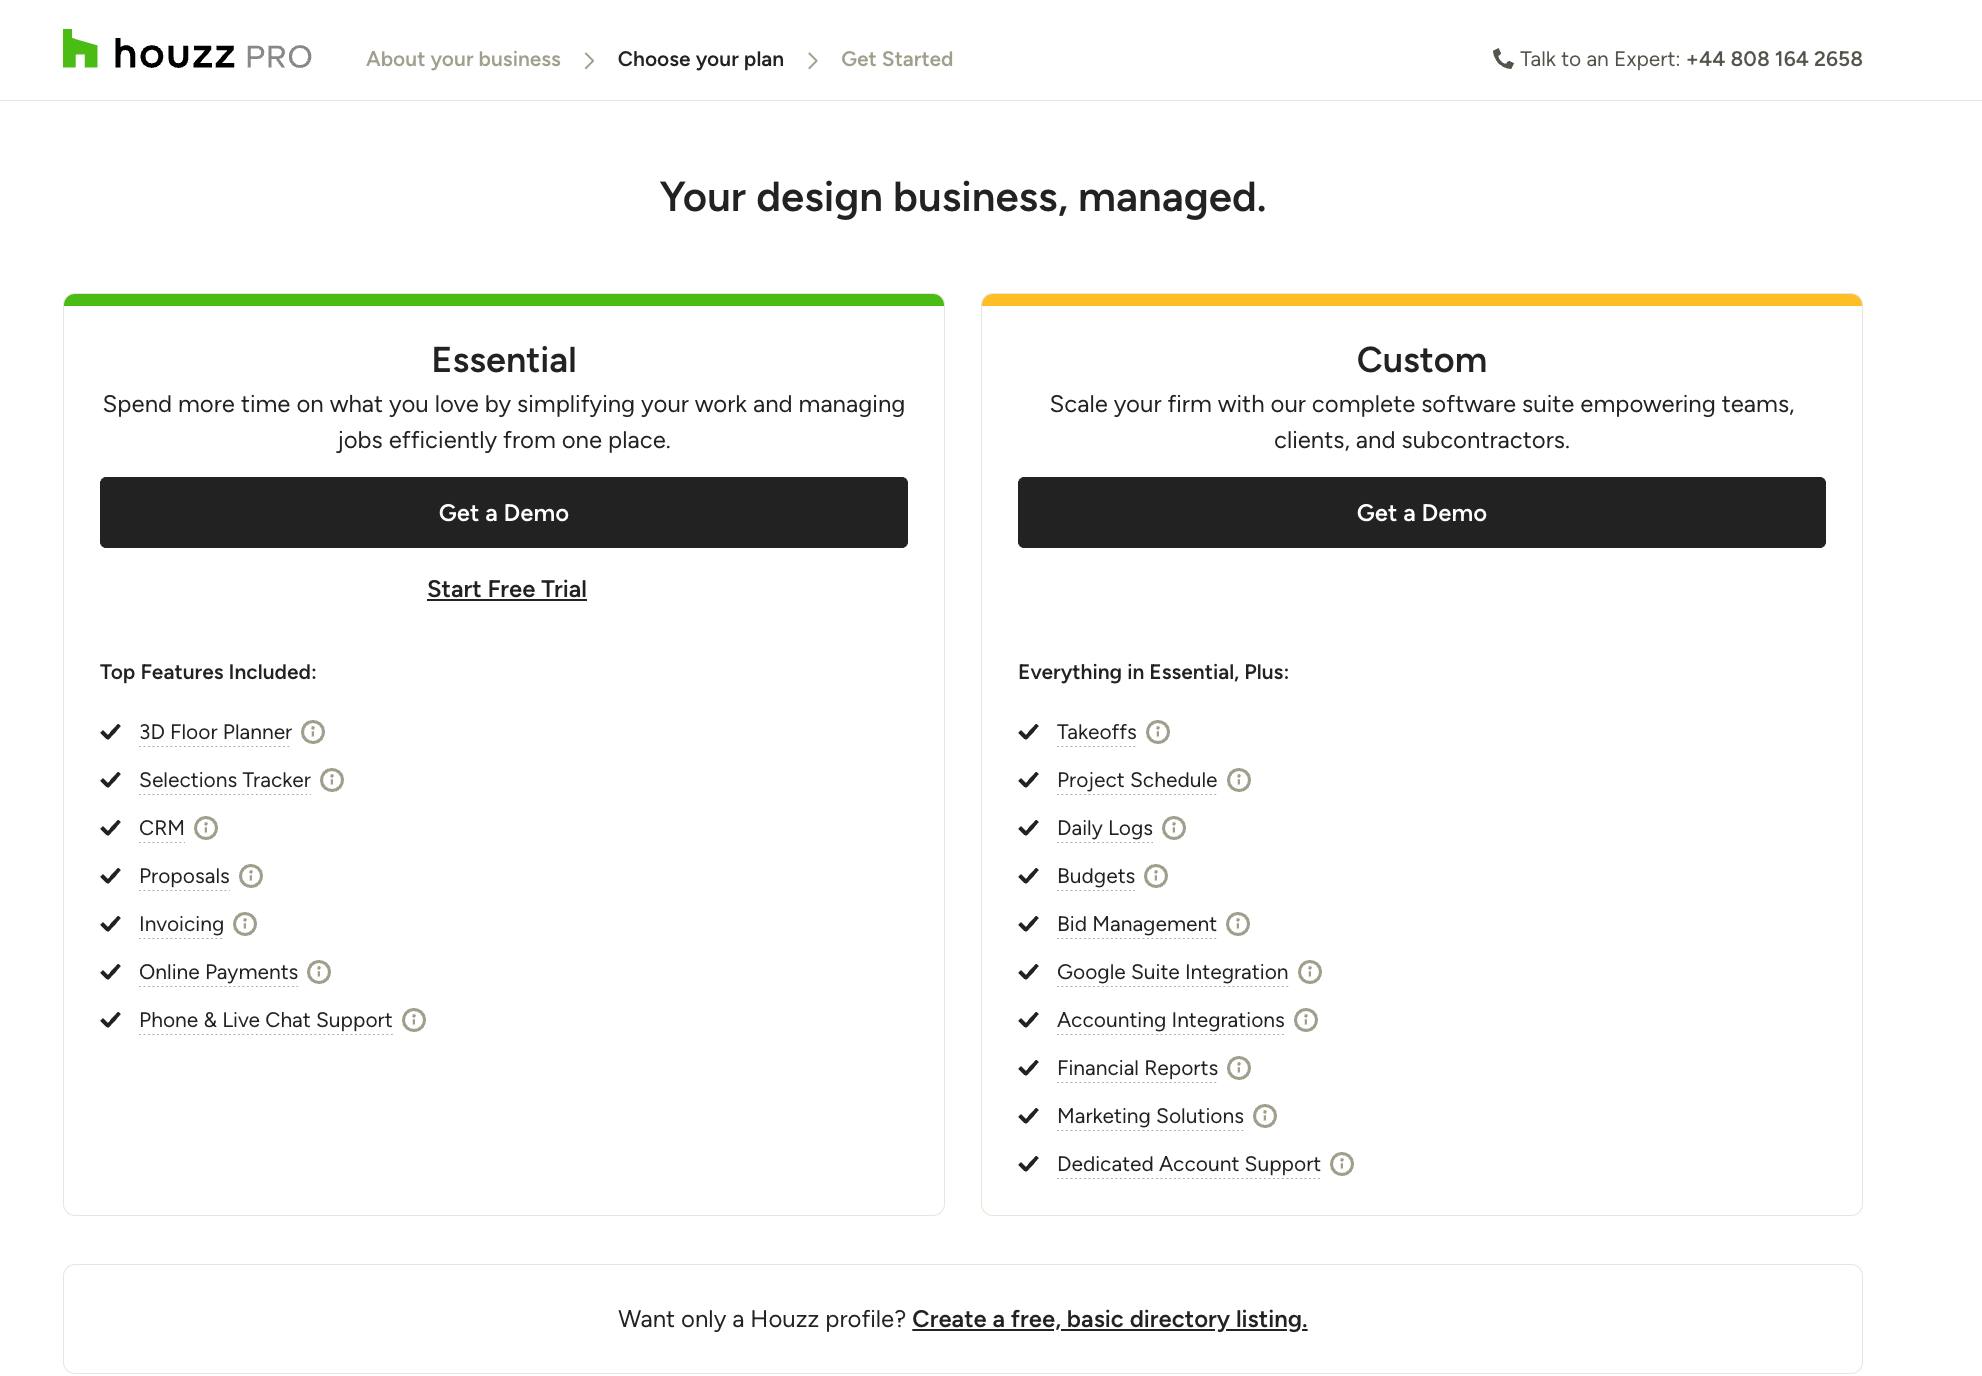Click the Dedicated Account Support label

pos(1189,1164)
